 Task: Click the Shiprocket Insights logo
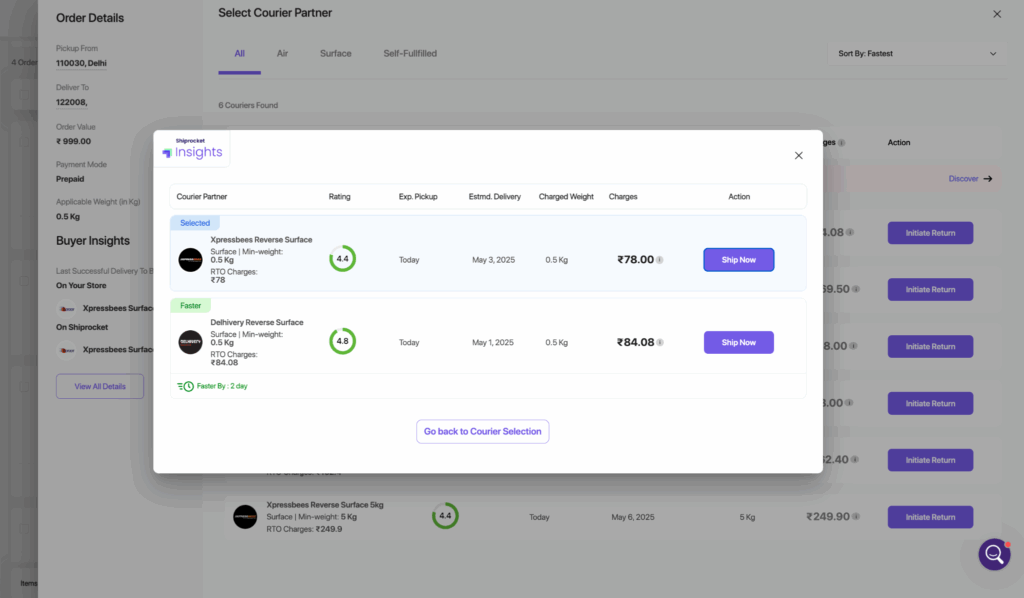pos(193,150)
